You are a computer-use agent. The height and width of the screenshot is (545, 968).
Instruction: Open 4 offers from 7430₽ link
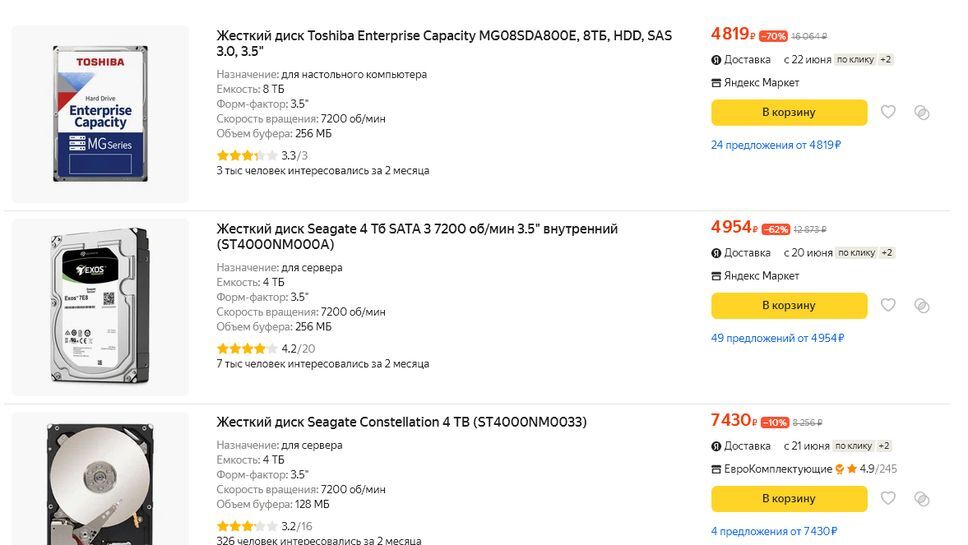774,531
